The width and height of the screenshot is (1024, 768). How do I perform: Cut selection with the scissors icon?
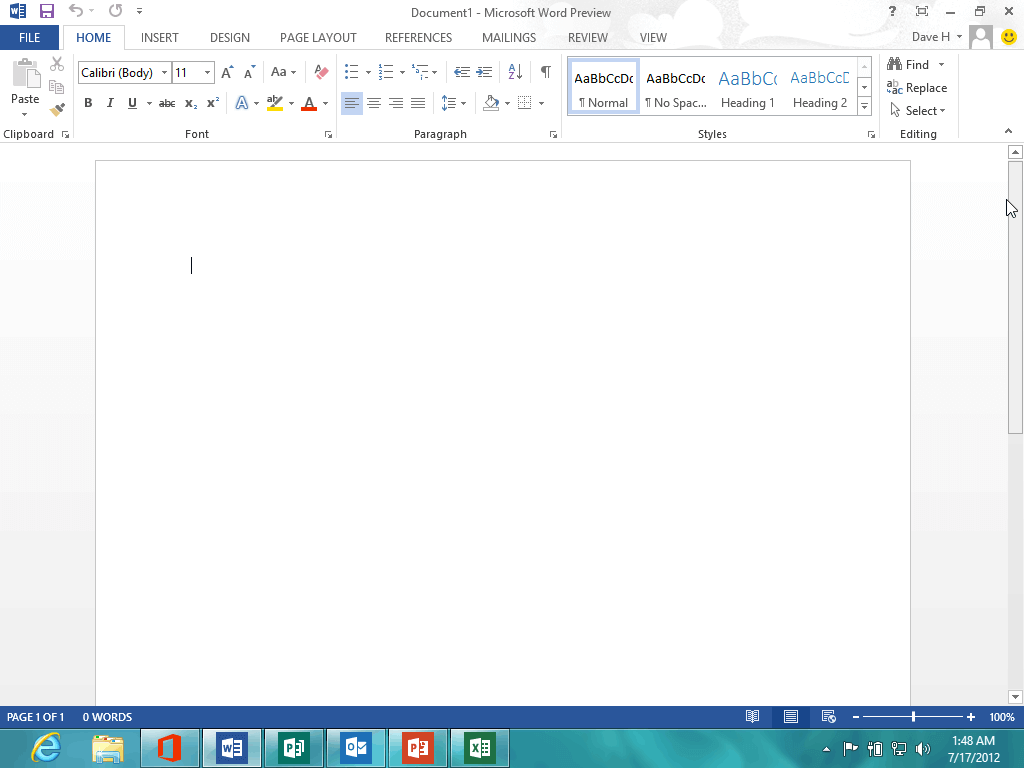(57, 64)
